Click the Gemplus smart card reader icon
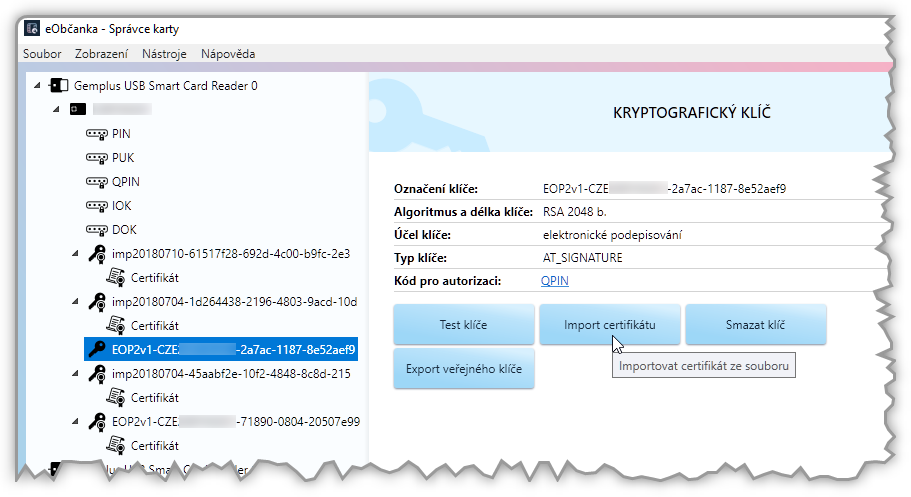Viewport: 911px width, 497px height. [x=58, y=86]
